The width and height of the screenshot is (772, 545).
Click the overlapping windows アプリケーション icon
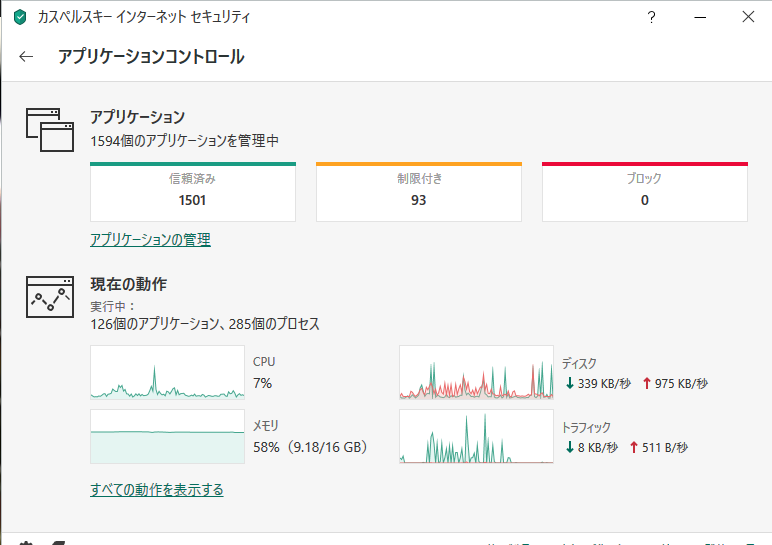pyautogui.click(x=50, y=130)
